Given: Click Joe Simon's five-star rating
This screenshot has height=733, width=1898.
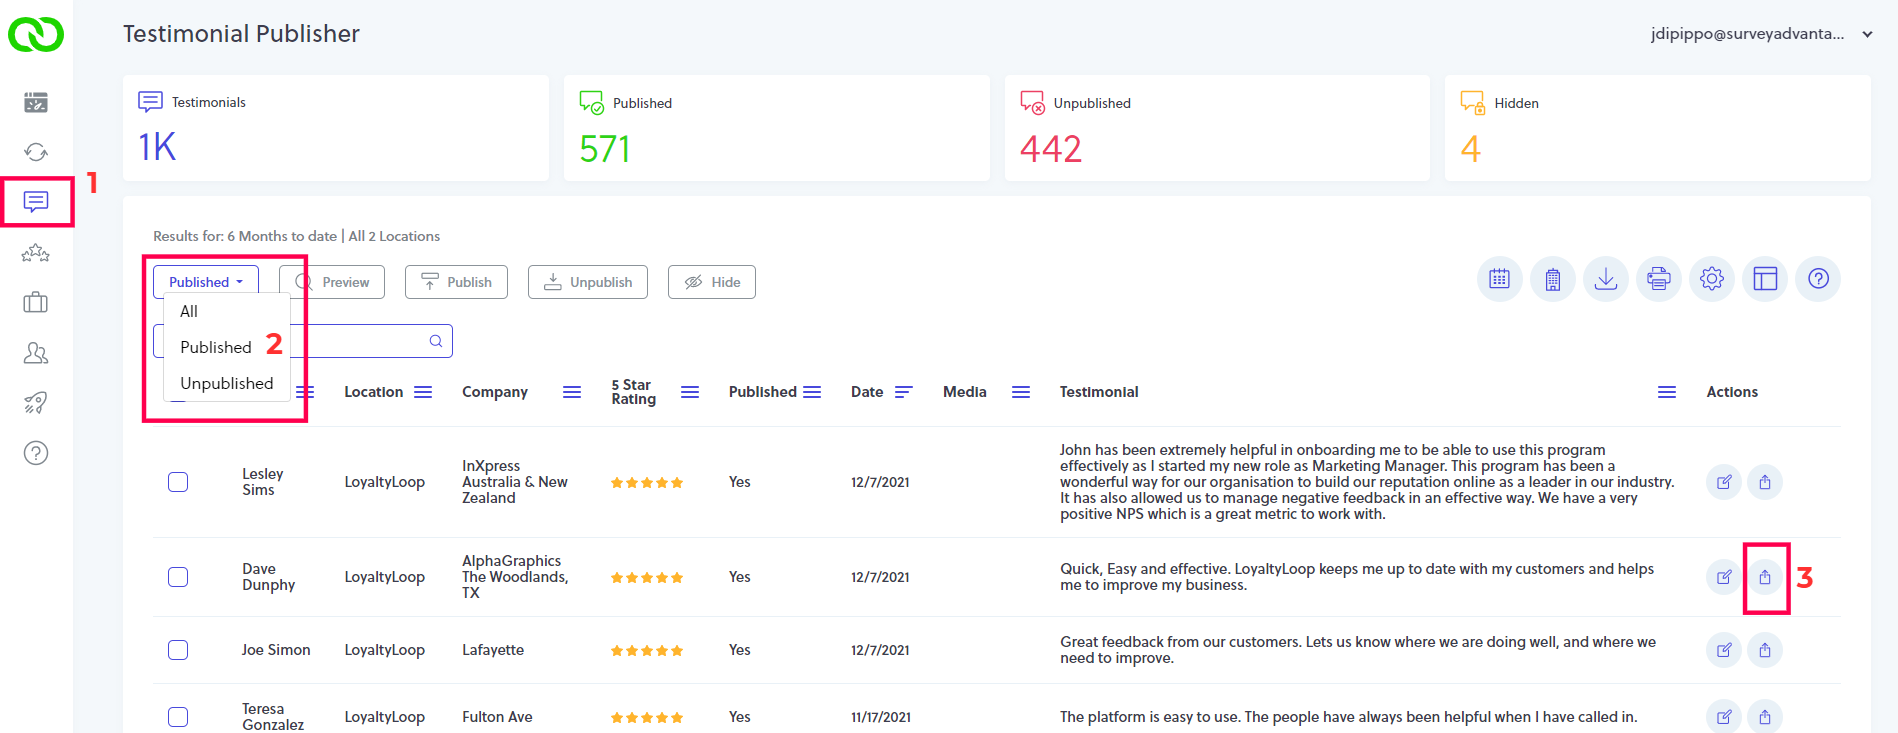Looking at the screenshot, I should coord(647,650).
